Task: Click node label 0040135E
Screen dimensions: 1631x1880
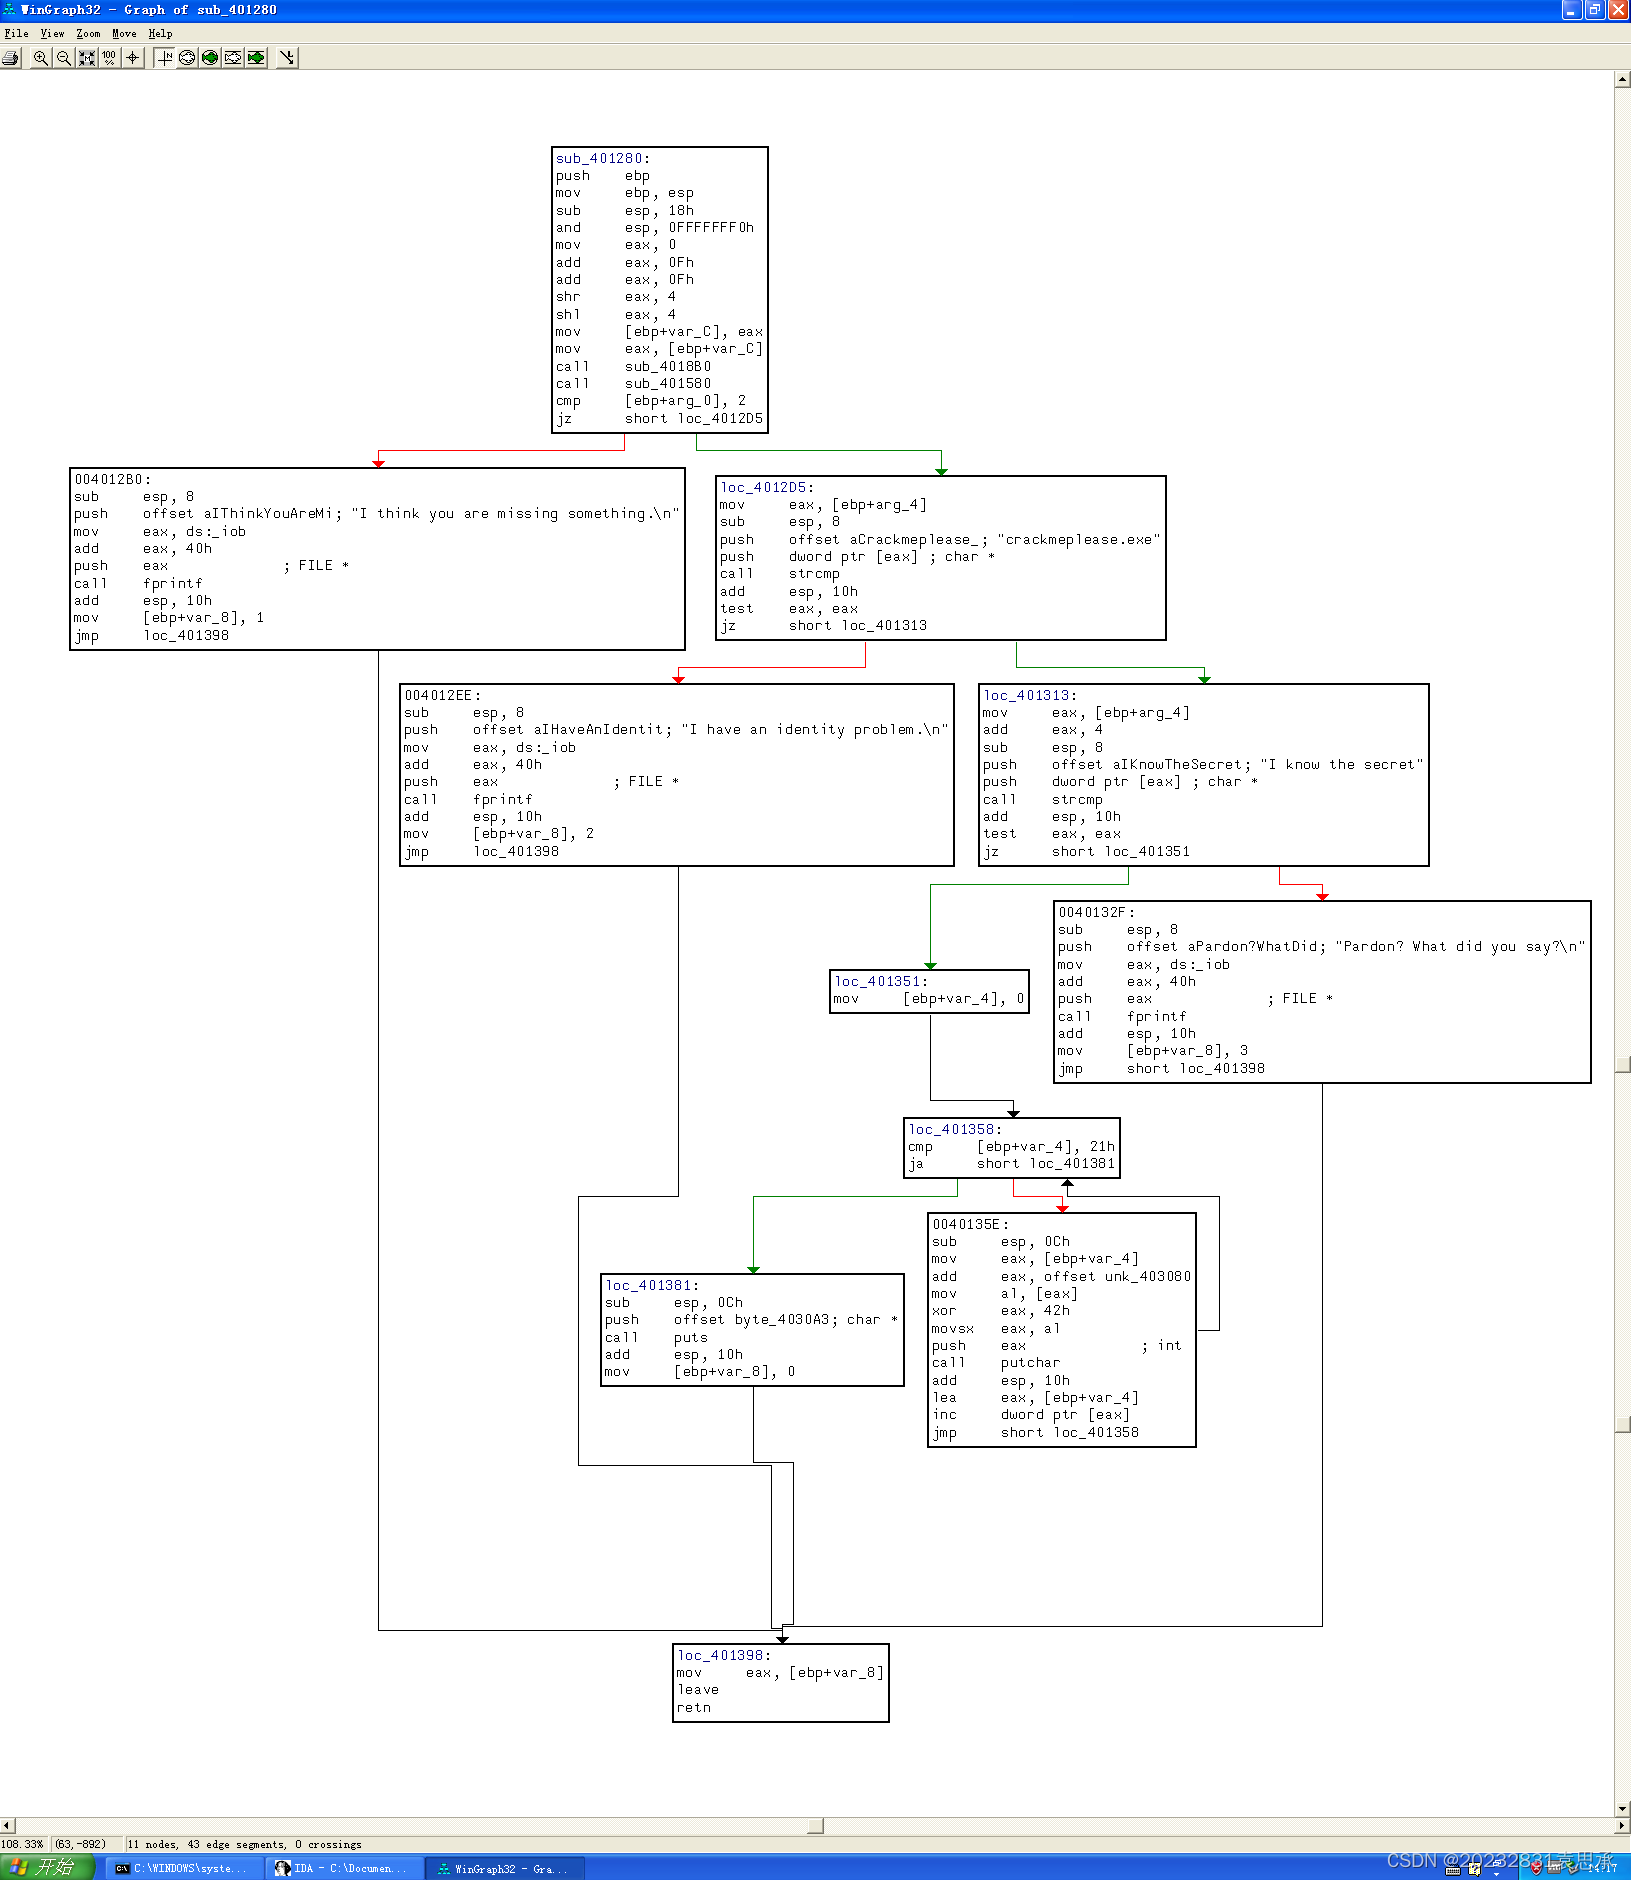Action: [x=970, y=1224]
